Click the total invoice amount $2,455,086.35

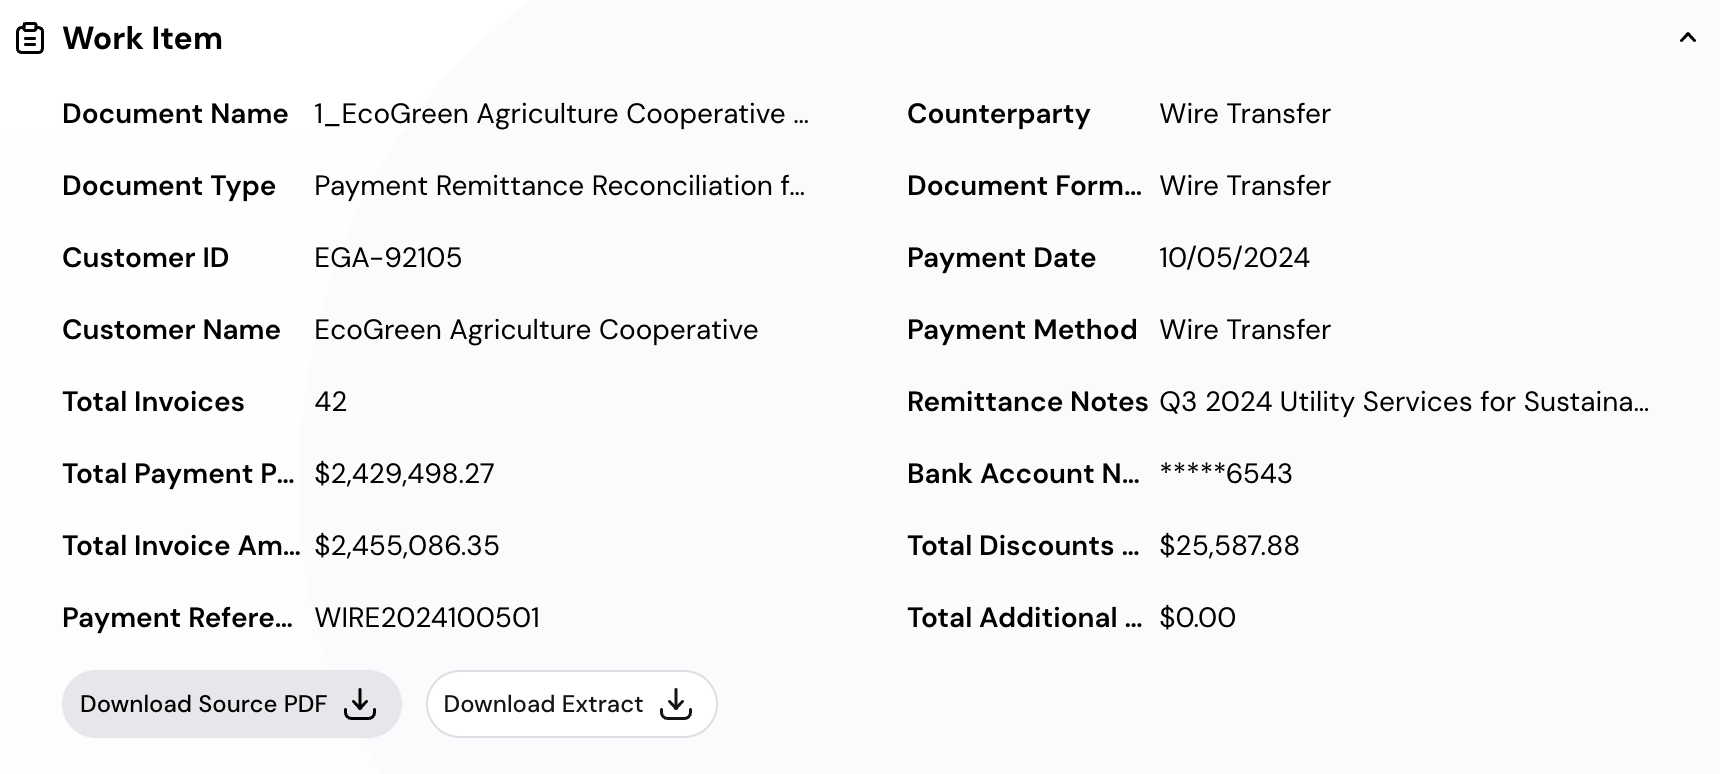pyautogui.click(x=406, y=546)
